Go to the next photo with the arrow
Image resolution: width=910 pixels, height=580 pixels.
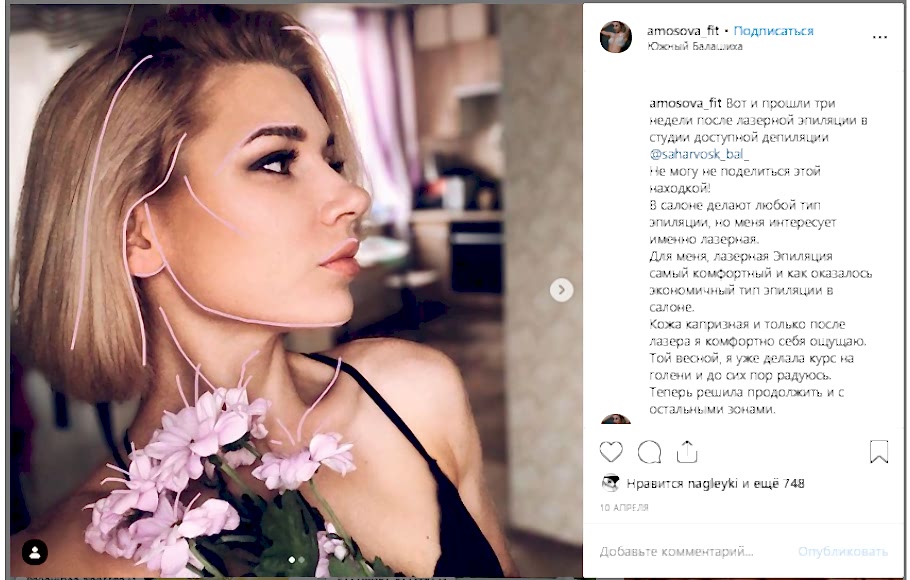pyautogui.click(x=562, y=290)
